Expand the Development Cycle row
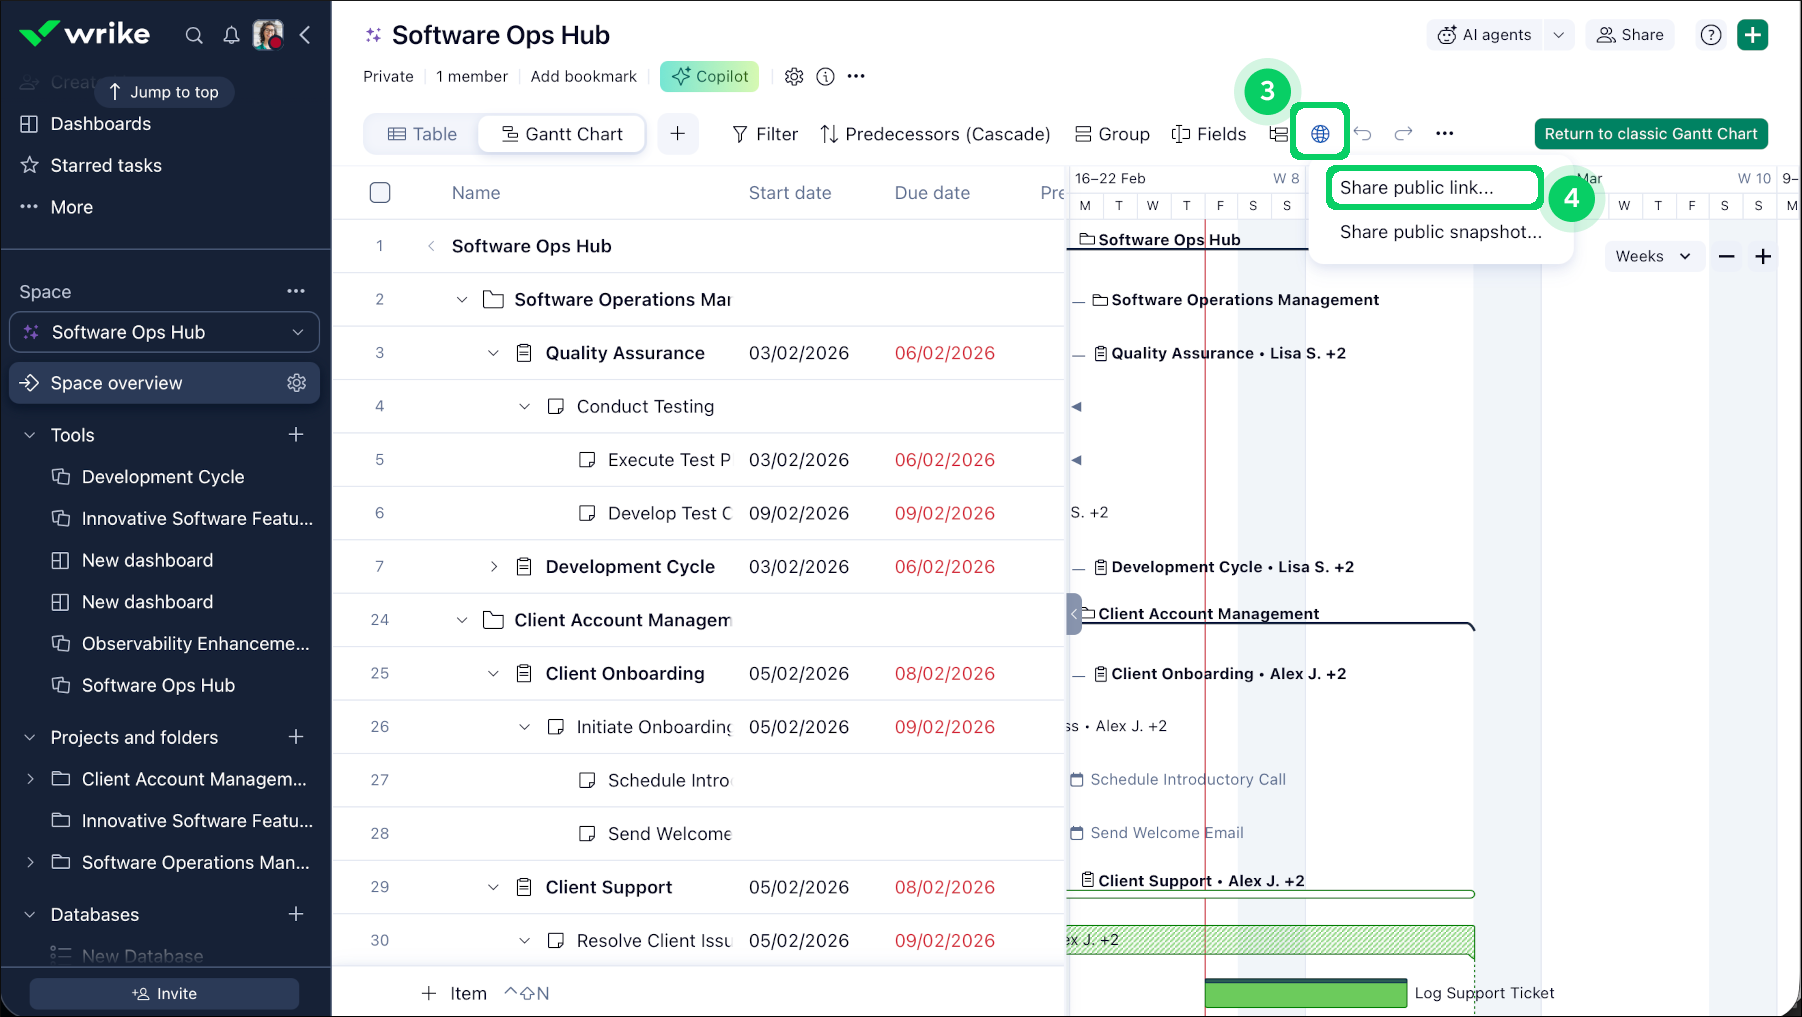The width and height of the screenshot is (1802, 1017). pos(493,567)
